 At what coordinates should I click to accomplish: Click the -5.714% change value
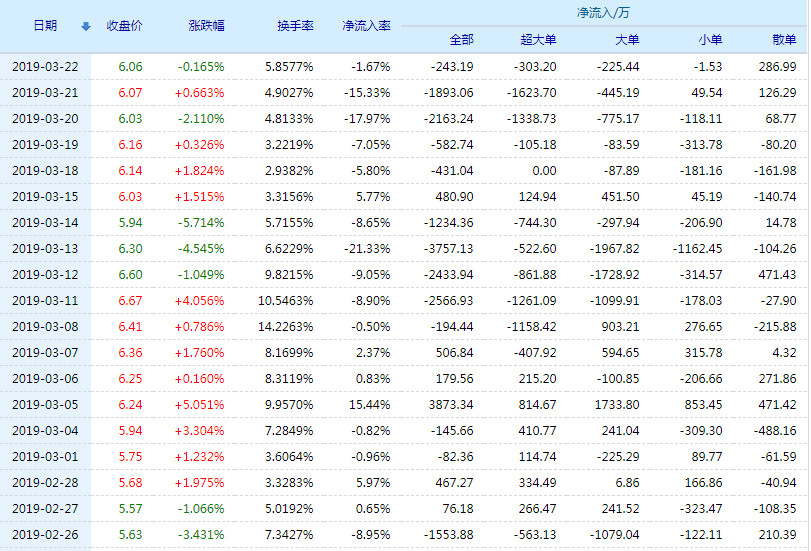click(x=200, y=222)
